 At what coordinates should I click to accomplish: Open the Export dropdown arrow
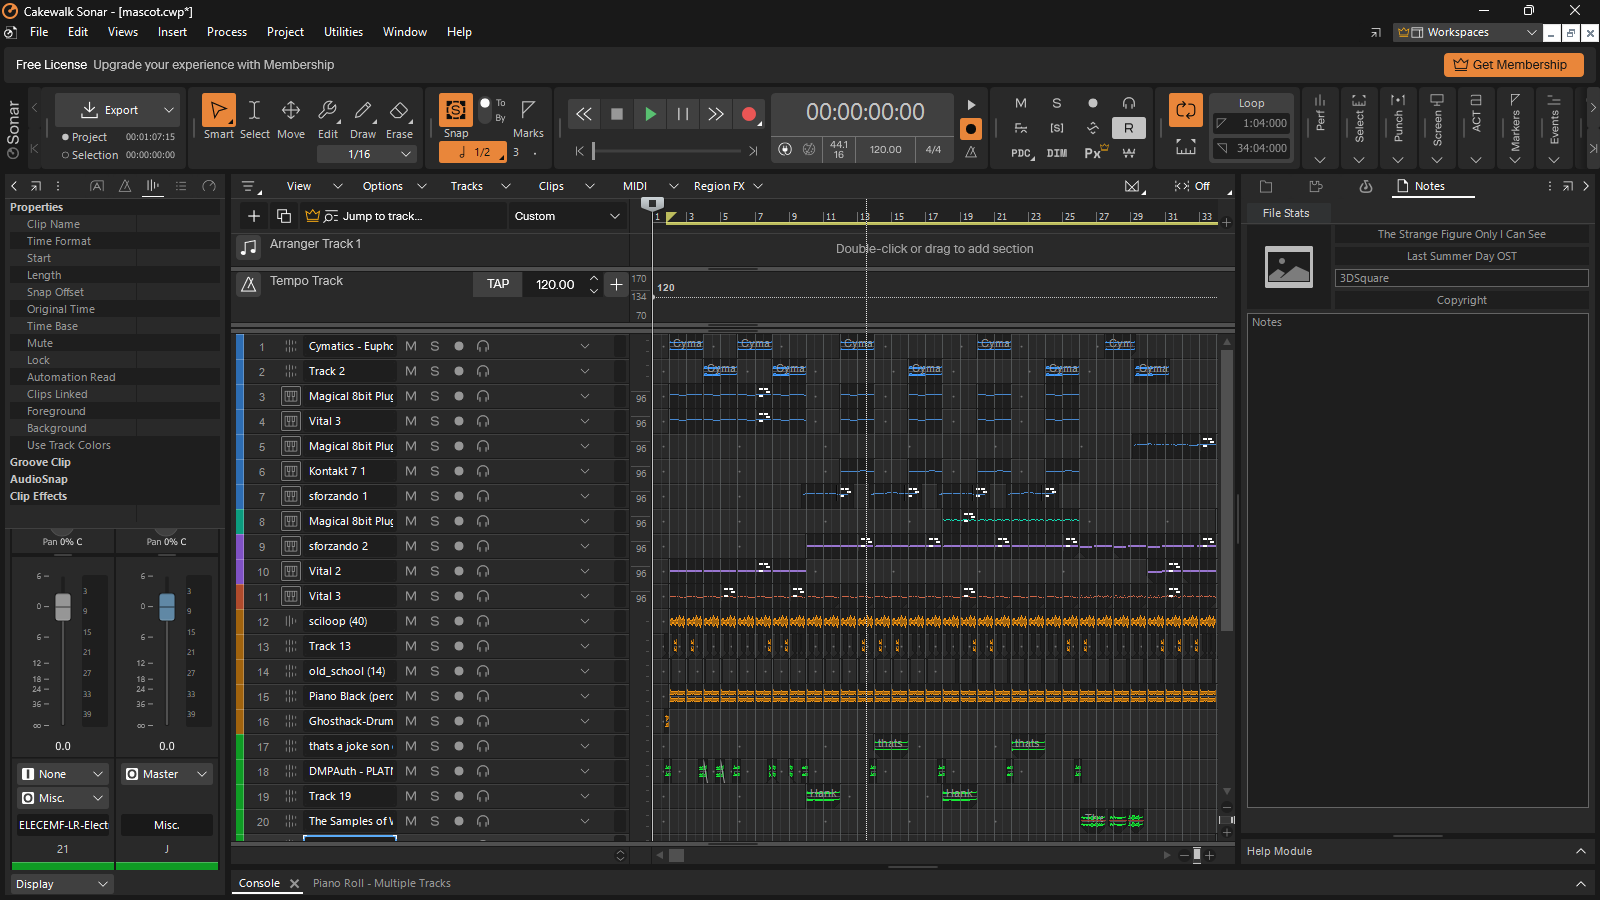(x=169, y=110)
